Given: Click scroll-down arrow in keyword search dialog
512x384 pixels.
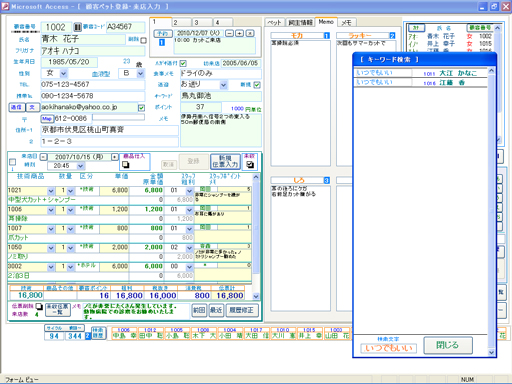Looking at the screenshot, I should coord(491,352).
